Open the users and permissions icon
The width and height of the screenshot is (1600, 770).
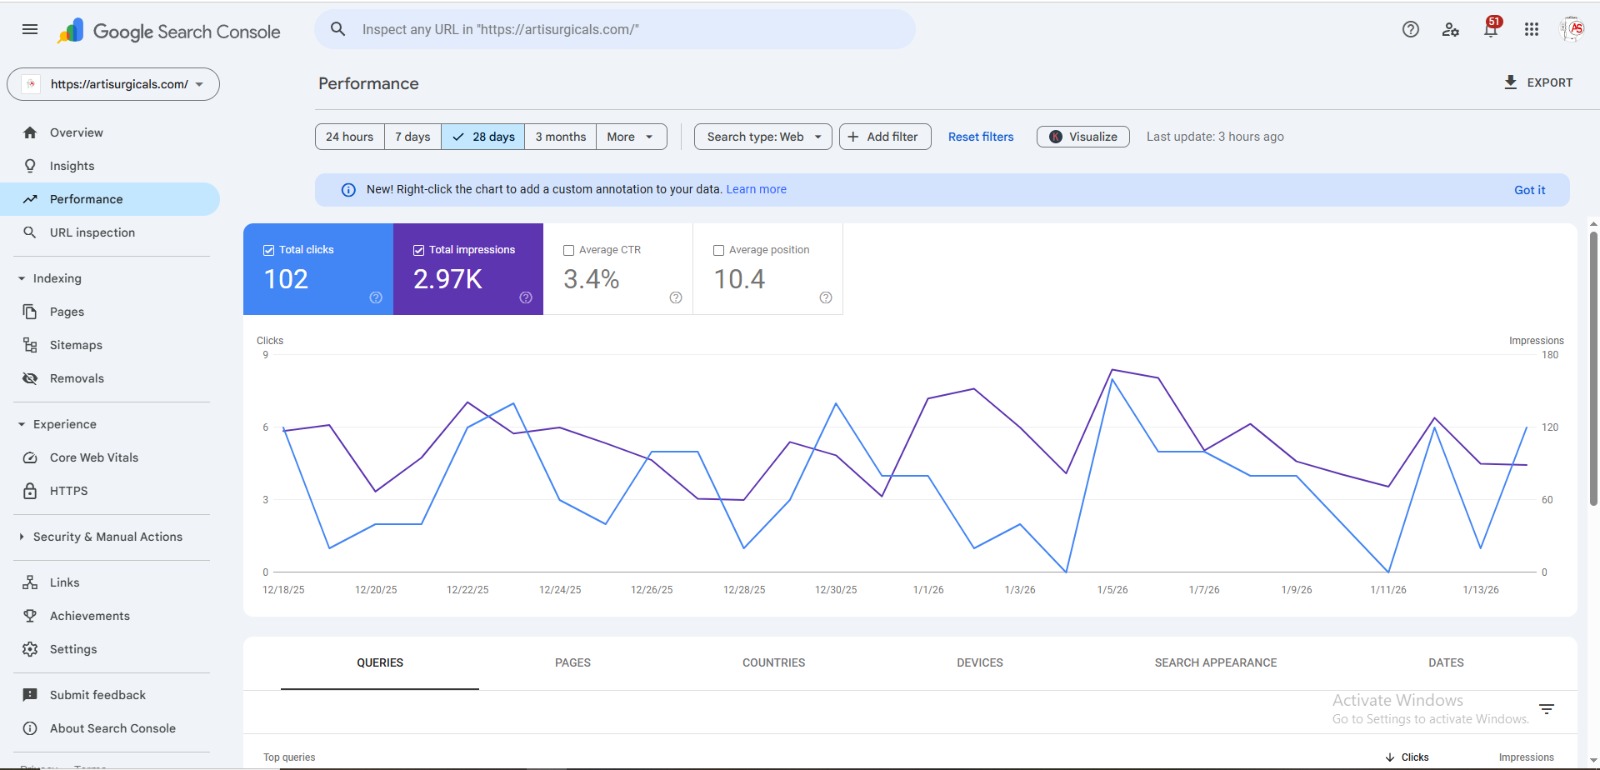click(1450, 29)
